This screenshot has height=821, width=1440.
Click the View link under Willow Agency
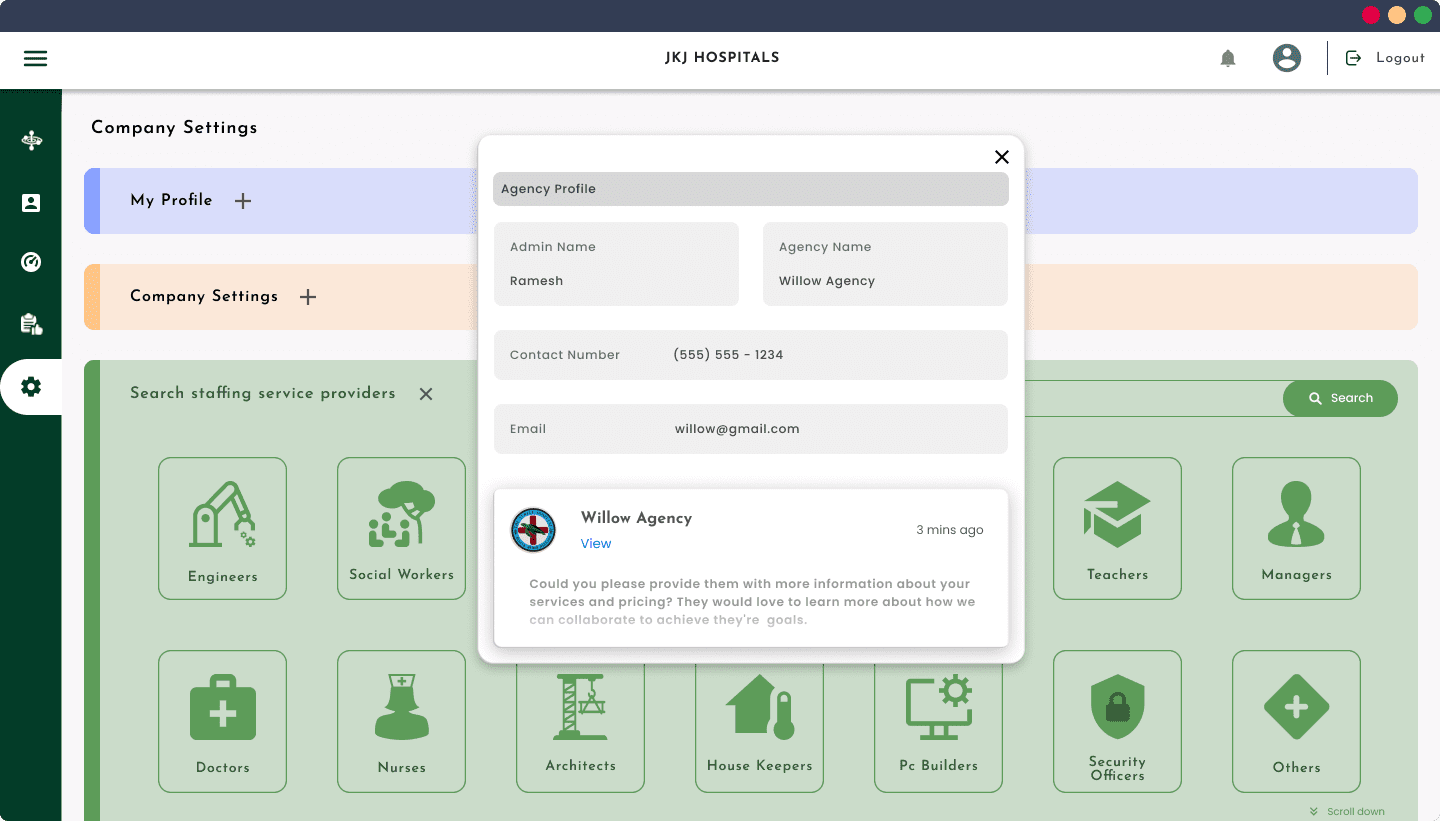[596, 544]
